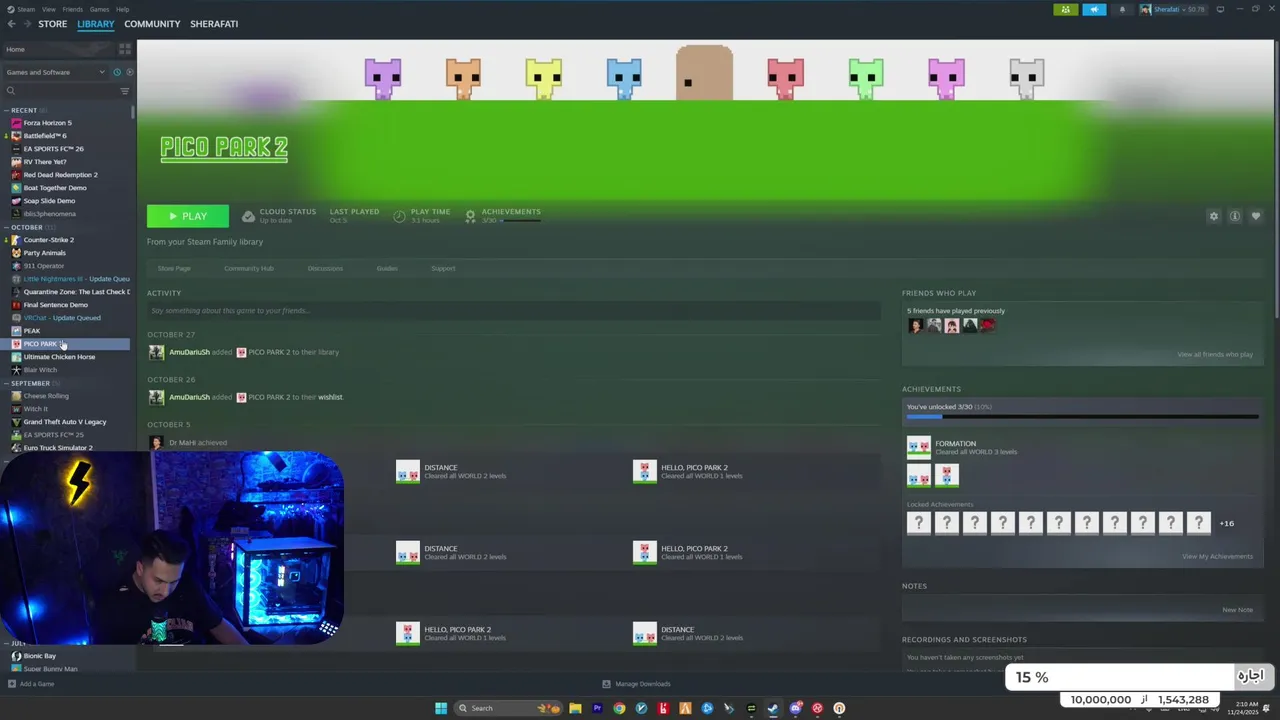Open Manage Downloads
This screenshot has width=1280, height=720.
pos(636,684)
